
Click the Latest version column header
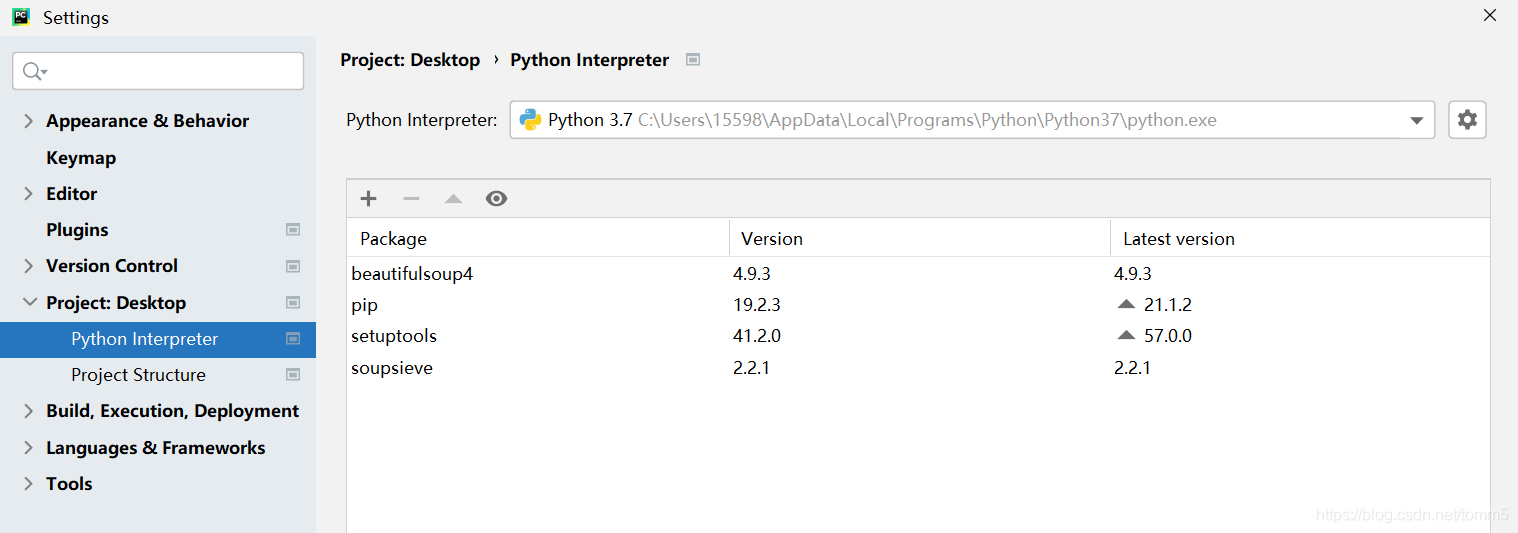1300,239
